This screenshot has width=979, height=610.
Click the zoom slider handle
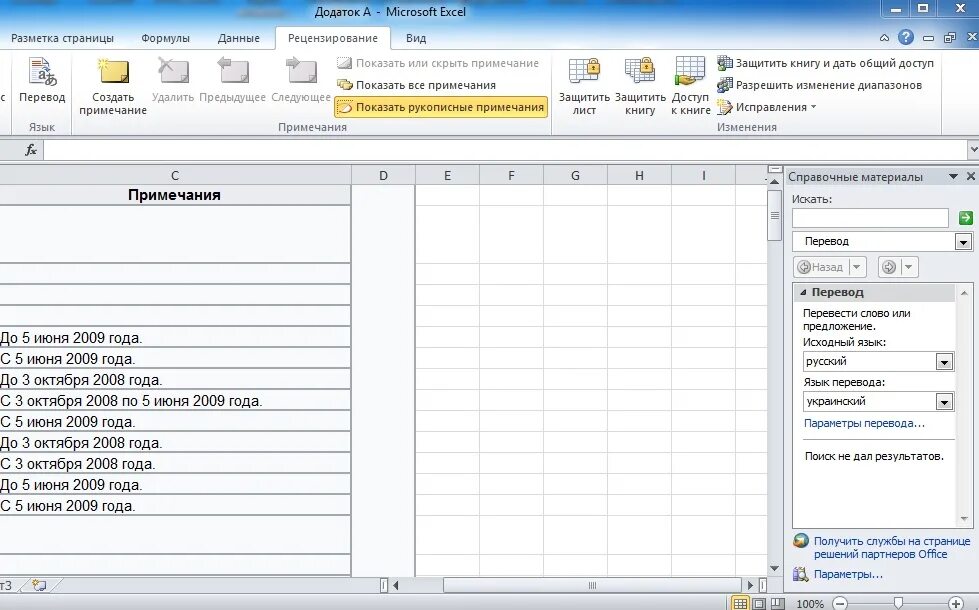(x=898, y=604)
